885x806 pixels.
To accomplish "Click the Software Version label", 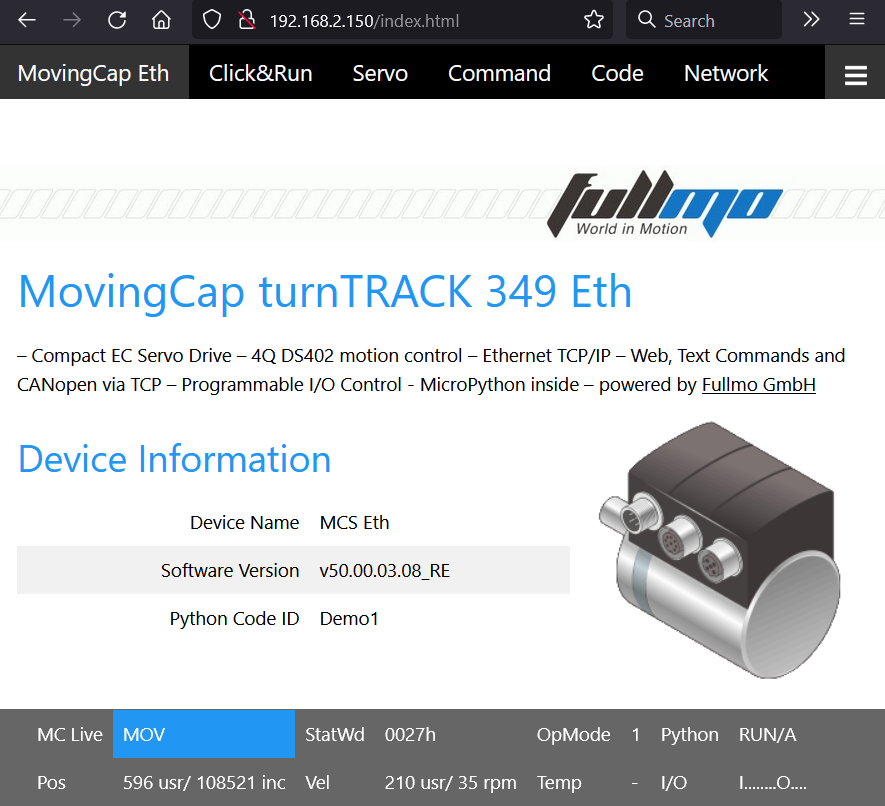I will pos(230,571).
